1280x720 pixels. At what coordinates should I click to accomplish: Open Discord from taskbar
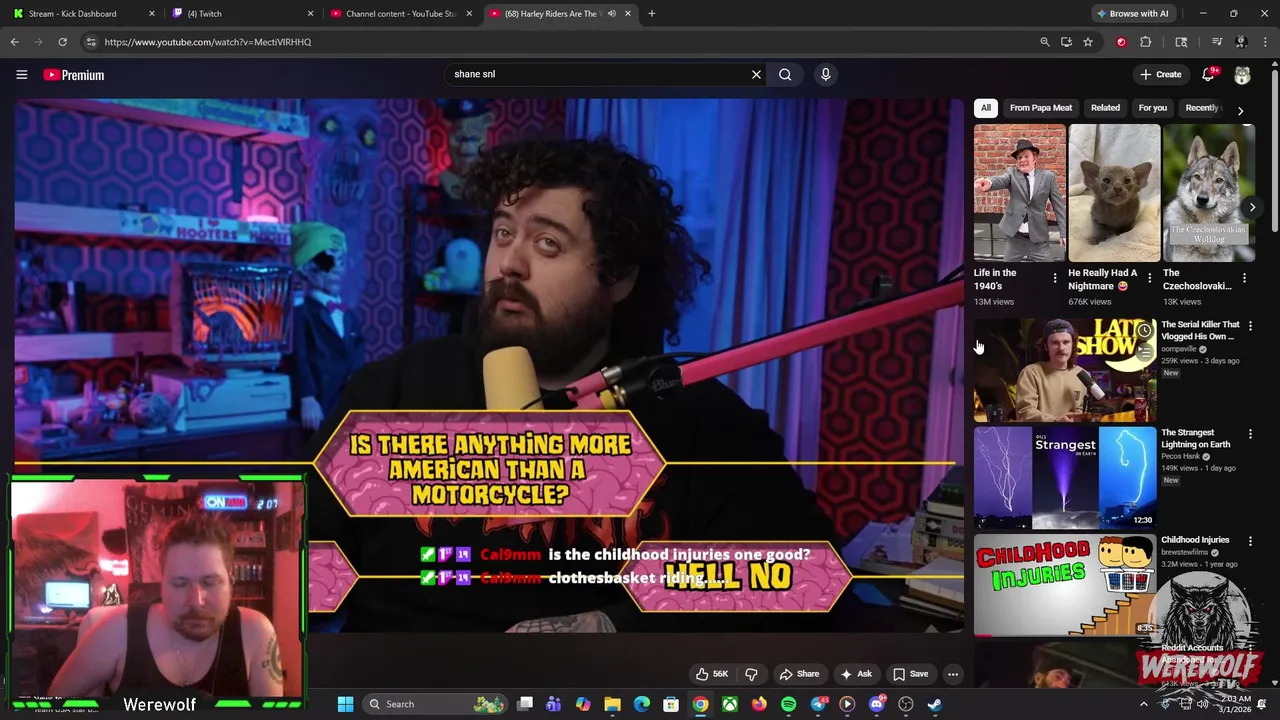(877, 704)
